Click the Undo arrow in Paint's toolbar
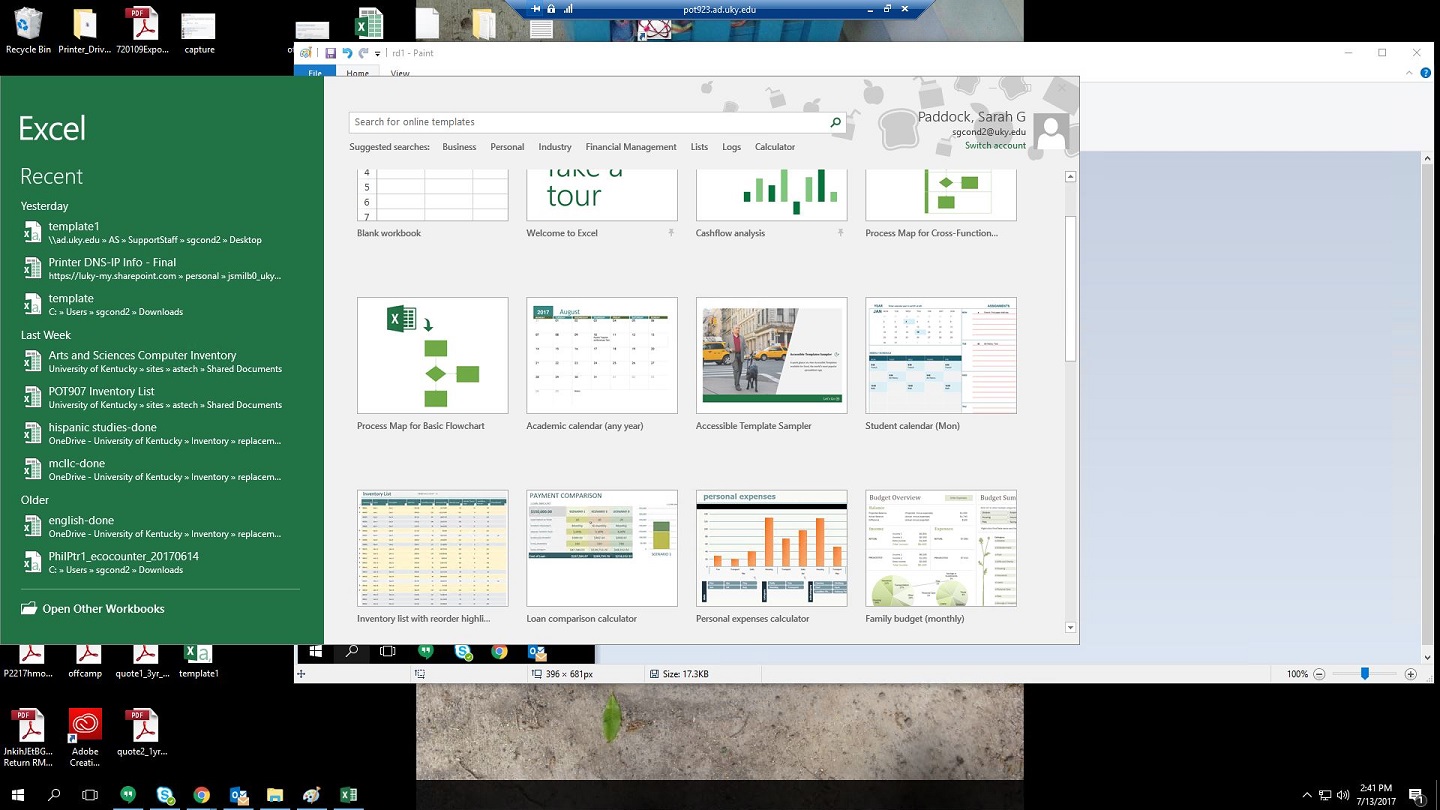The image size is (1440, 810). (347, 53)
